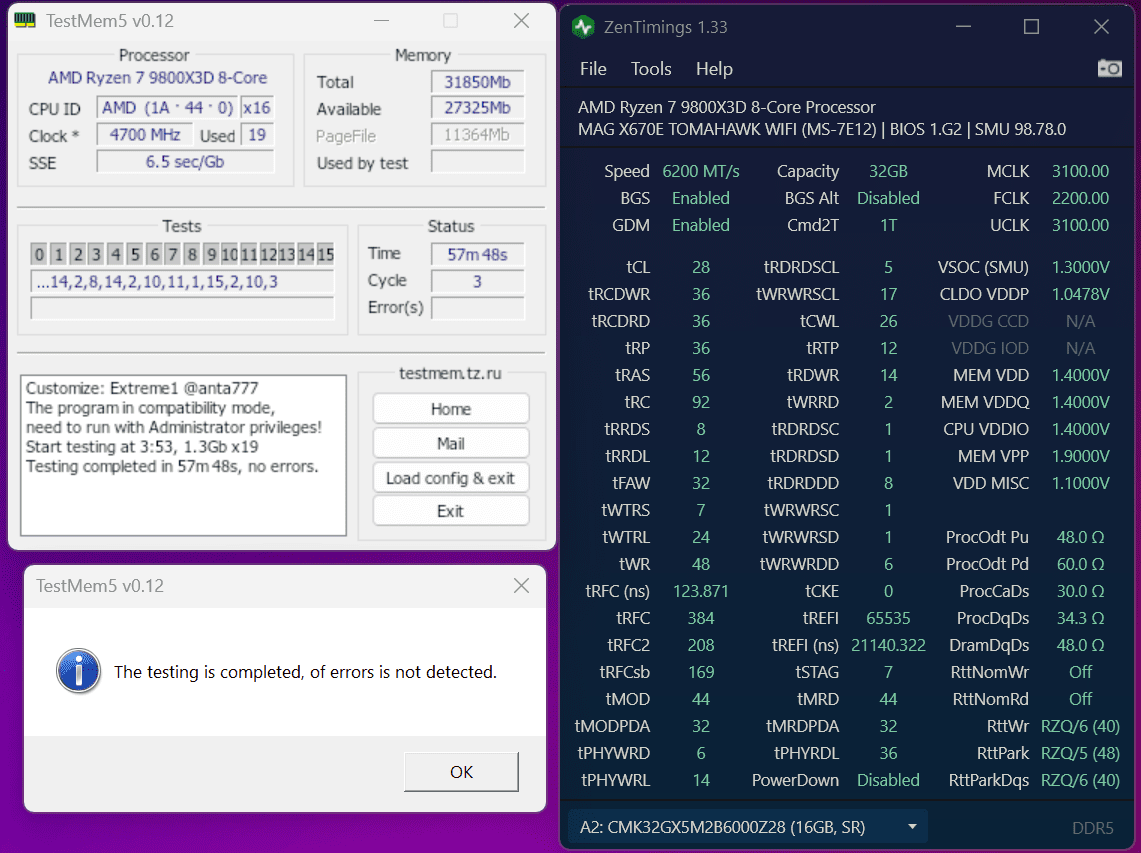1141x853 pixels.
Task: Click the Home button in TestMem5
Action: point(450,409)
